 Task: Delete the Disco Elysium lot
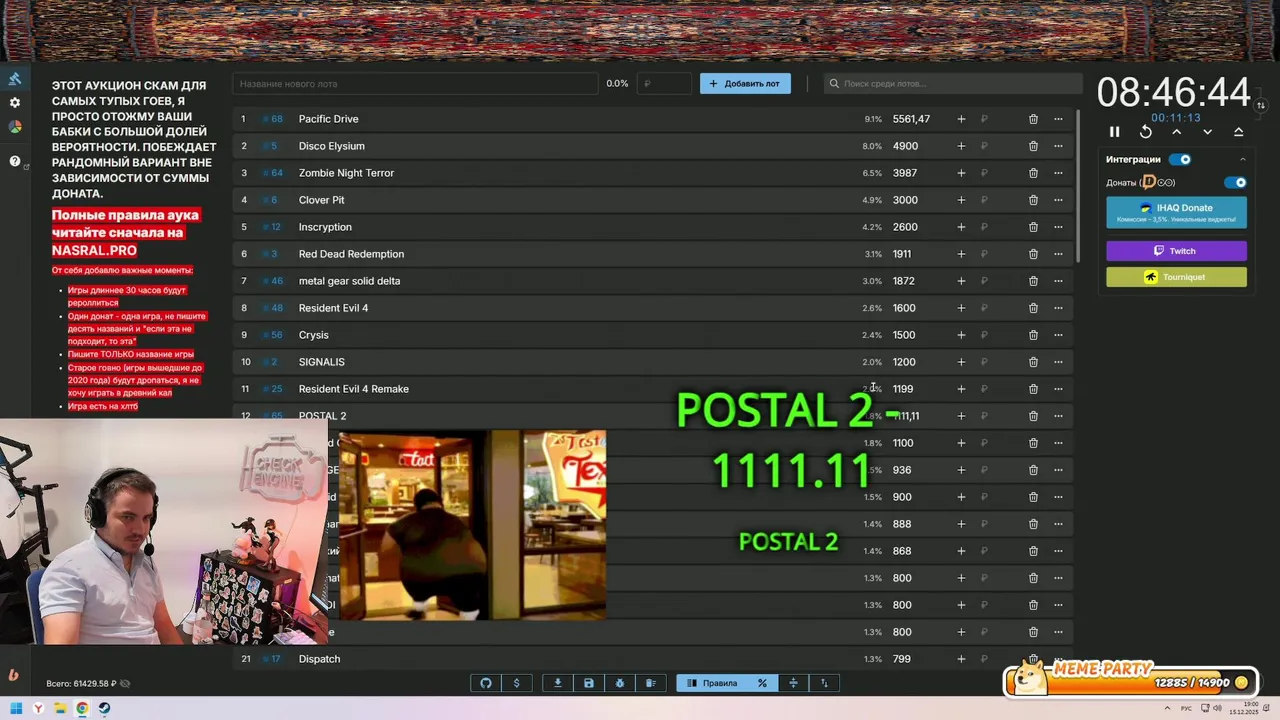click(x=1033, y=146)
